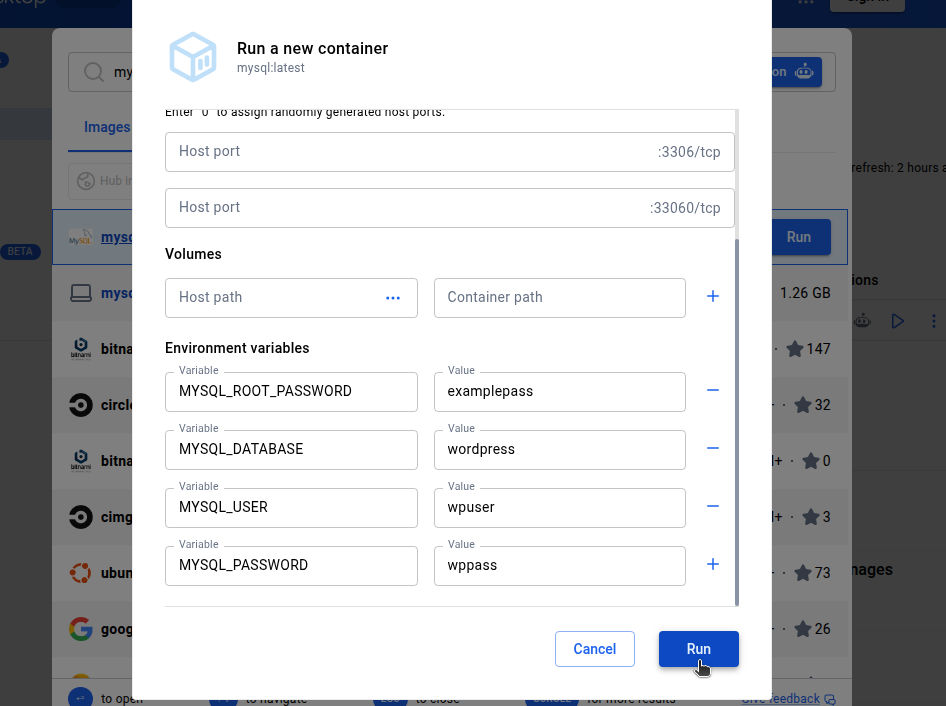Remove the MYSQL_ROOT_PASSWORD variable row
Screen dimensions: 946x706
(x=713, y=390)
